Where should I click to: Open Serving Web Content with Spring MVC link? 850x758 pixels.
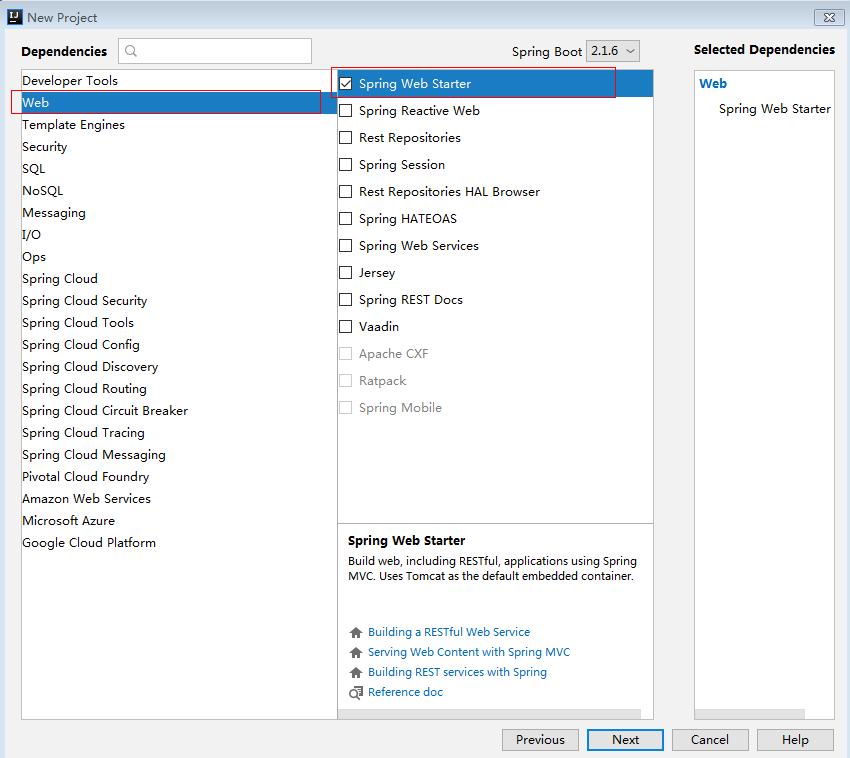pos(469,652)
